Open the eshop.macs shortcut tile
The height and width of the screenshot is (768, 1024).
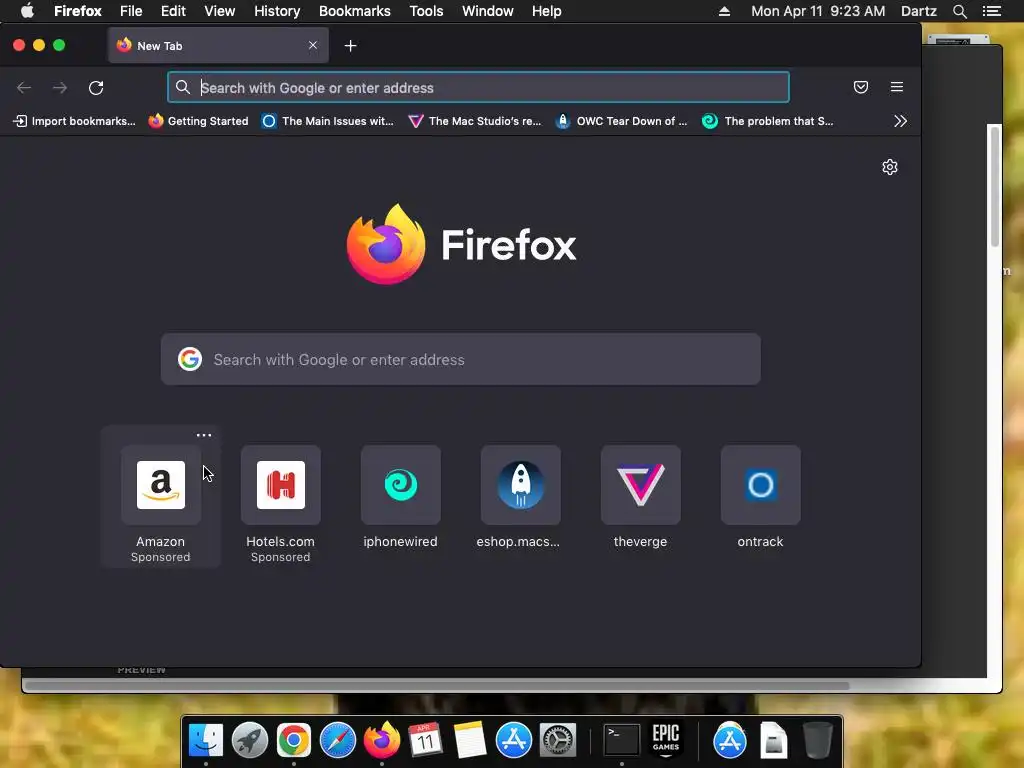520,485
